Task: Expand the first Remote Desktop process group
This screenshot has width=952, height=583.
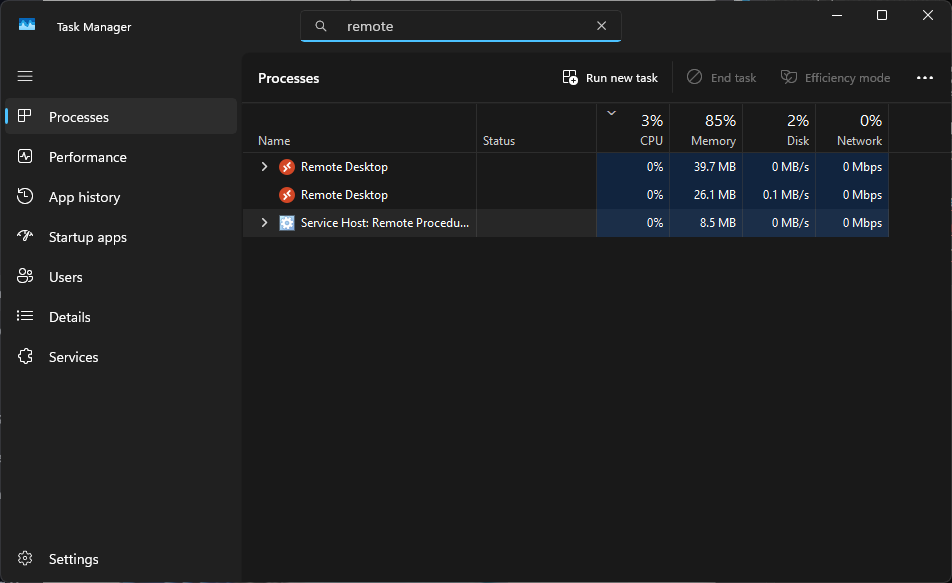Action: click(264, 167)
